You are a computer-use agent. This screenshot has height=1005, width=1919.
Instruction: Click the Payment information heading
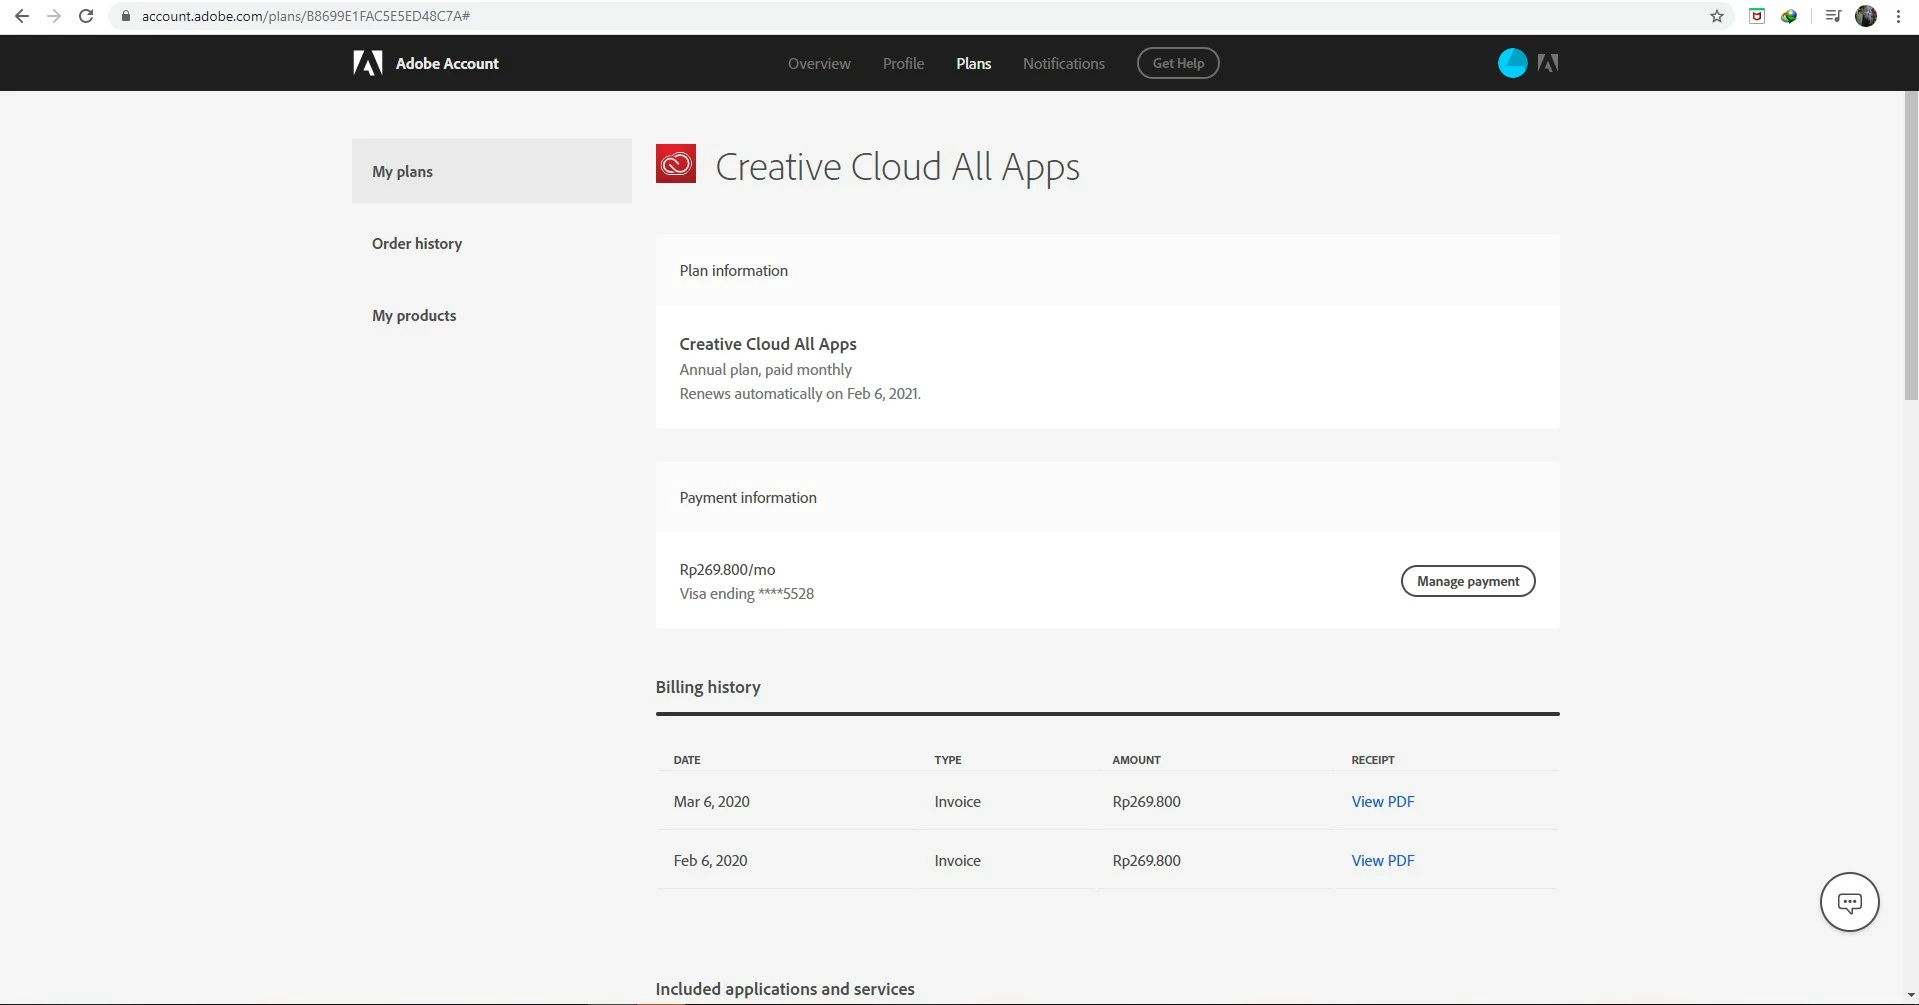[x=748, y=497]
